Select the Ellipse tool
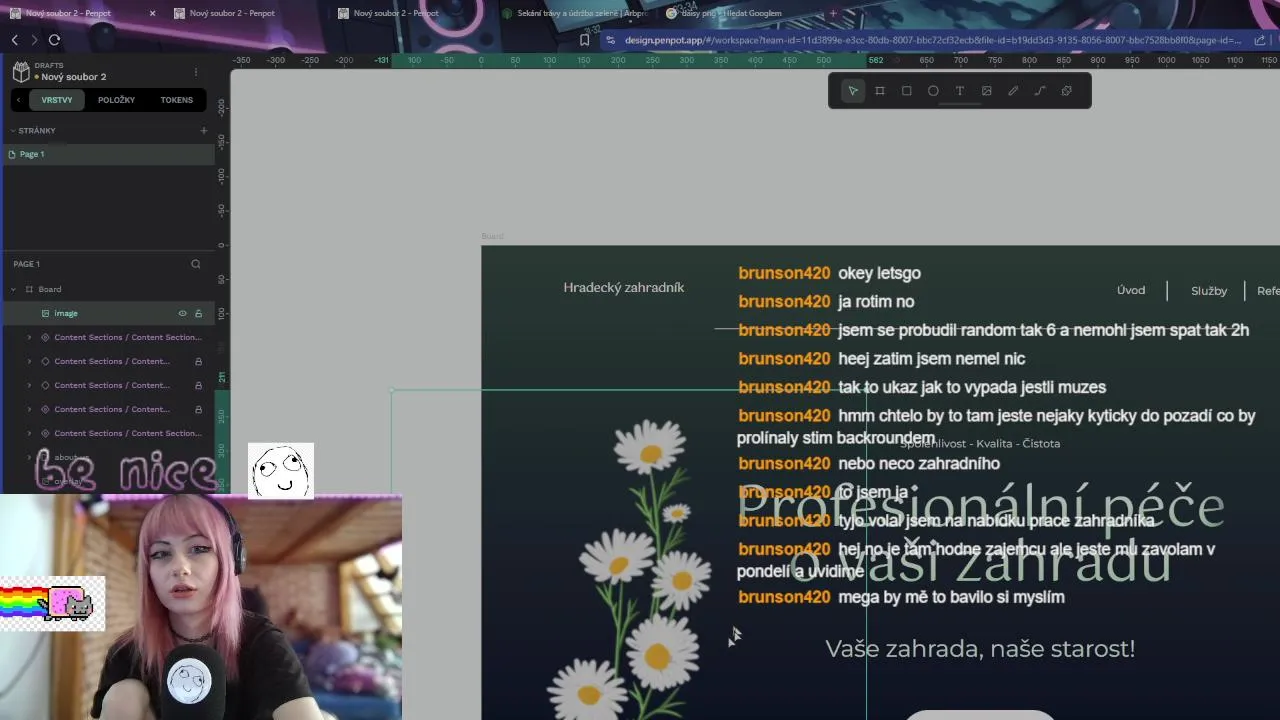 tap(933, 91)
